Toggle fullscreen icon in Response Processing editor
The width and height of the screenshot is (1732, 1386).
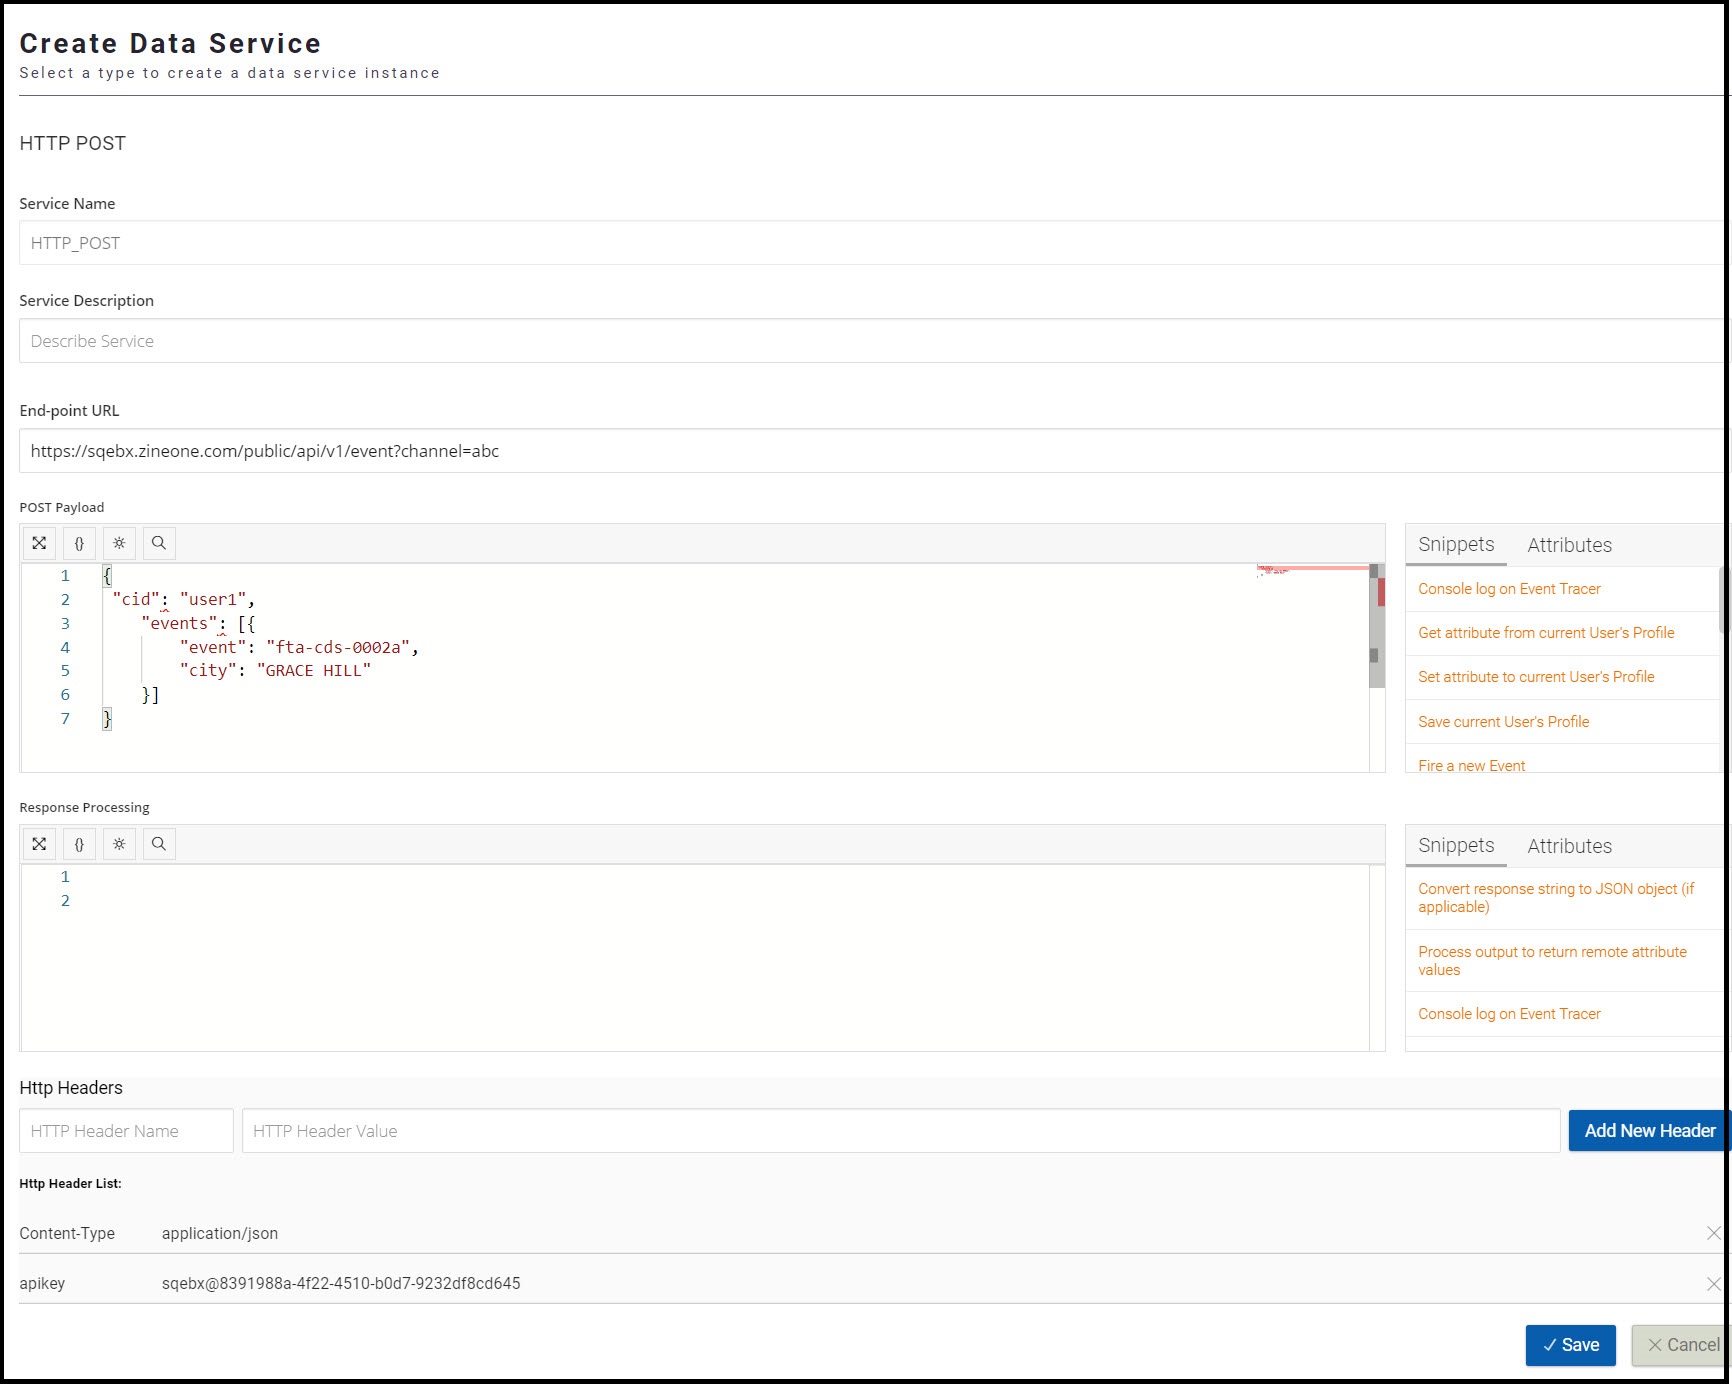[x=39, y=844]
